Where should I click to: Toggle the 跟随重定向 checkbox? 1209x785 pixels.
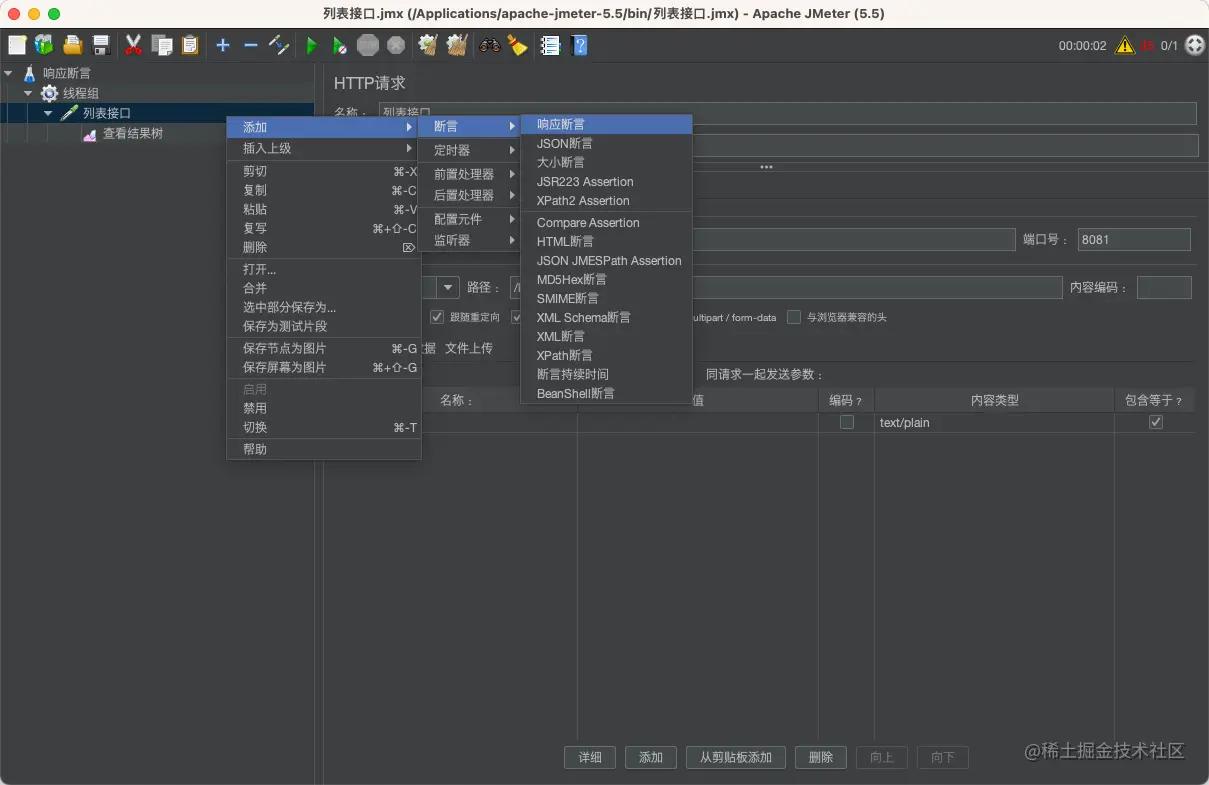(x=437, y=317)
